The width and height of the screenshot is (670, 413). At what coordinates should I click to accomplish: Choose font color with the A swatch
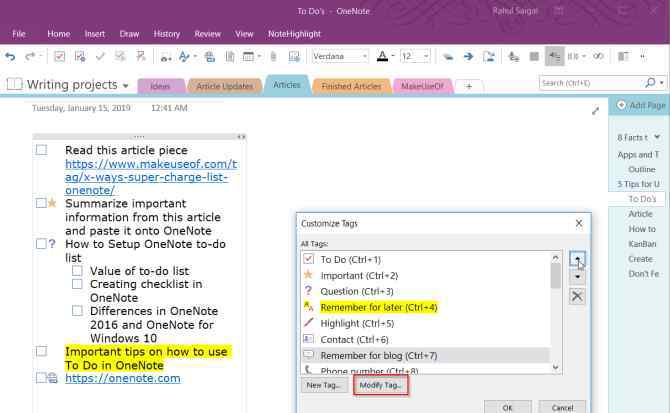pyautogui.click(x=382, y=56)
